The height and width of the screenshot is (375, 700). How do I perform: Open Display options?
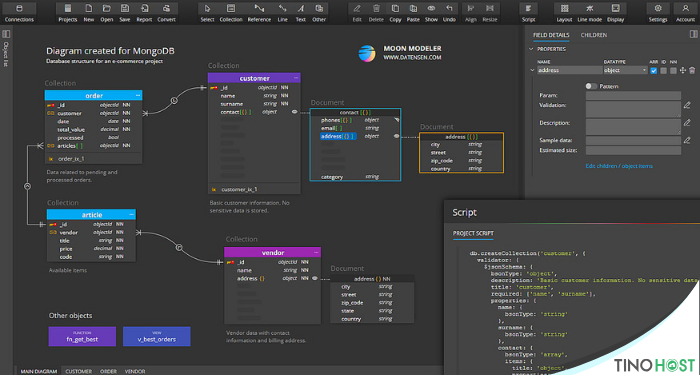[616, 8]
